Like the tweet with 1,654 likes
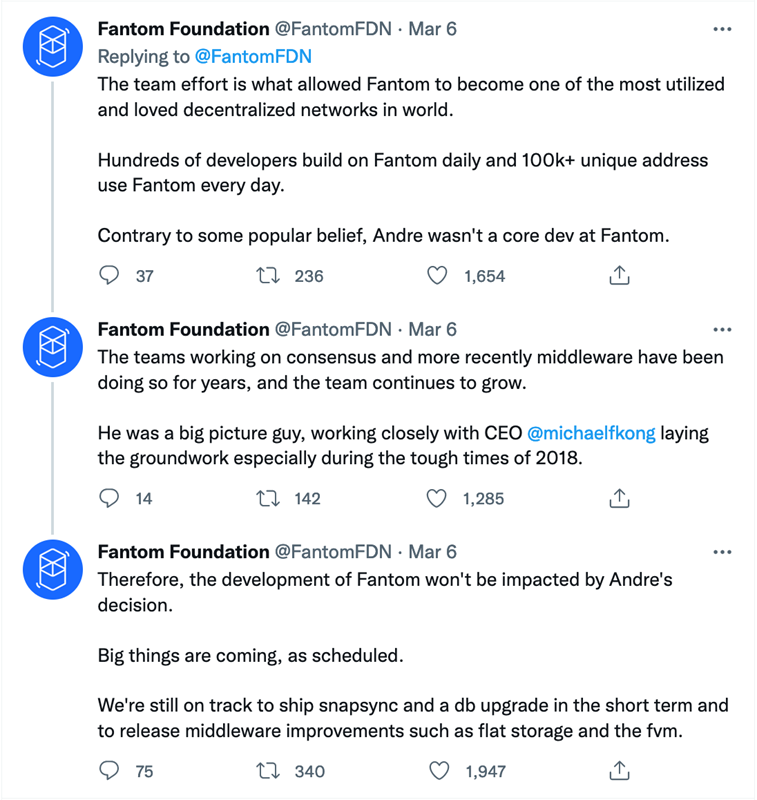The image size is (757, 800). [437, 276]
